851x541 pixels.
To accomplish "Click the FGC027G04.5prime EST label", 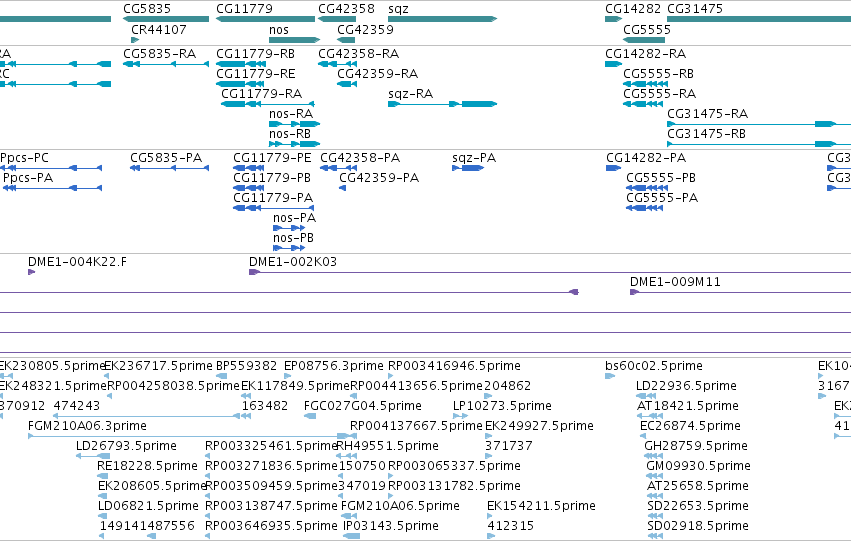I will coord(363,406).
